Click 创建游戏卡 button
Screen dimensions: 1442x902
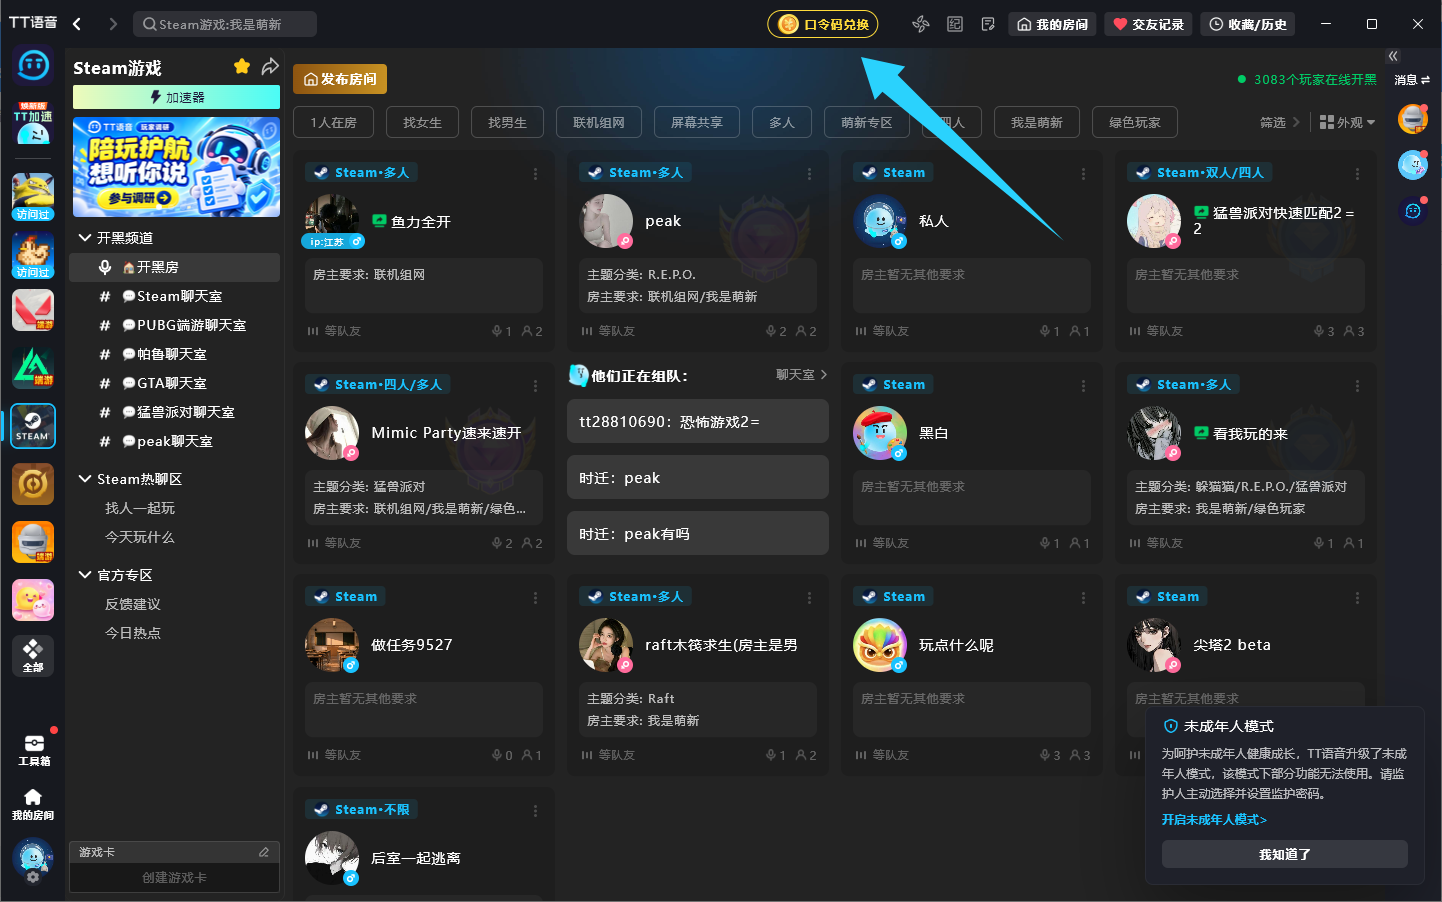click(x=174, y=877)
